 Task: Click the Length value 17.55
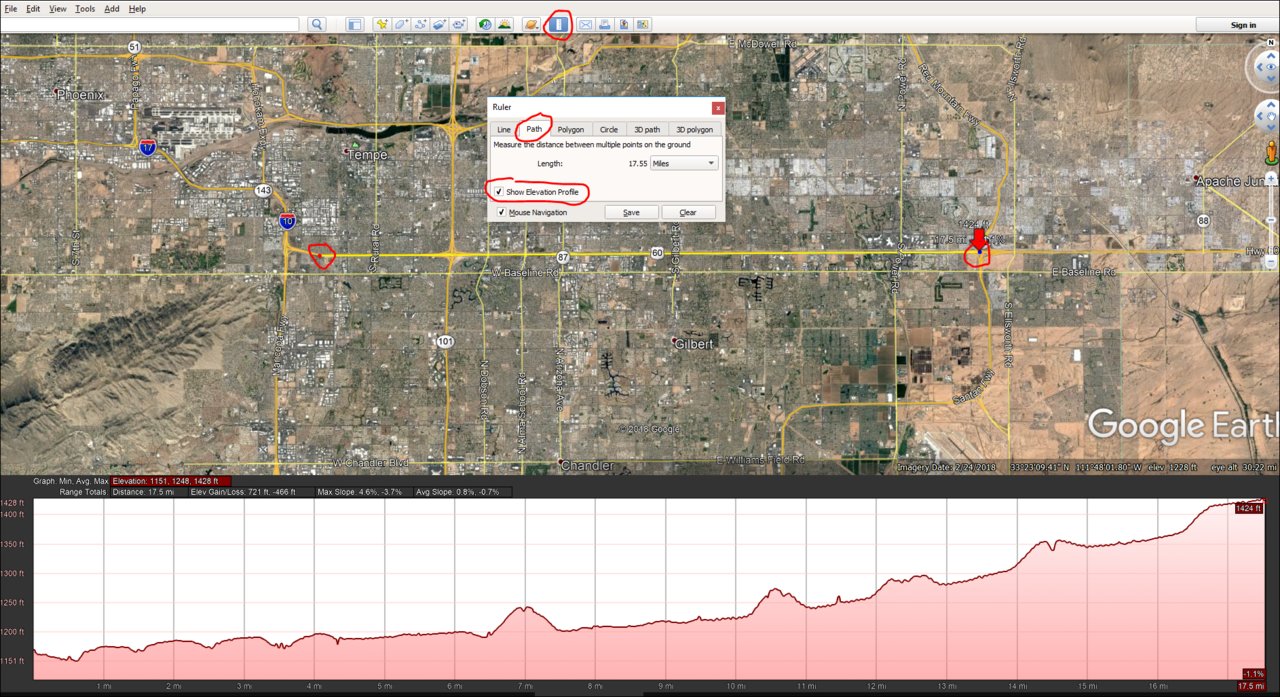click(637, 163)
